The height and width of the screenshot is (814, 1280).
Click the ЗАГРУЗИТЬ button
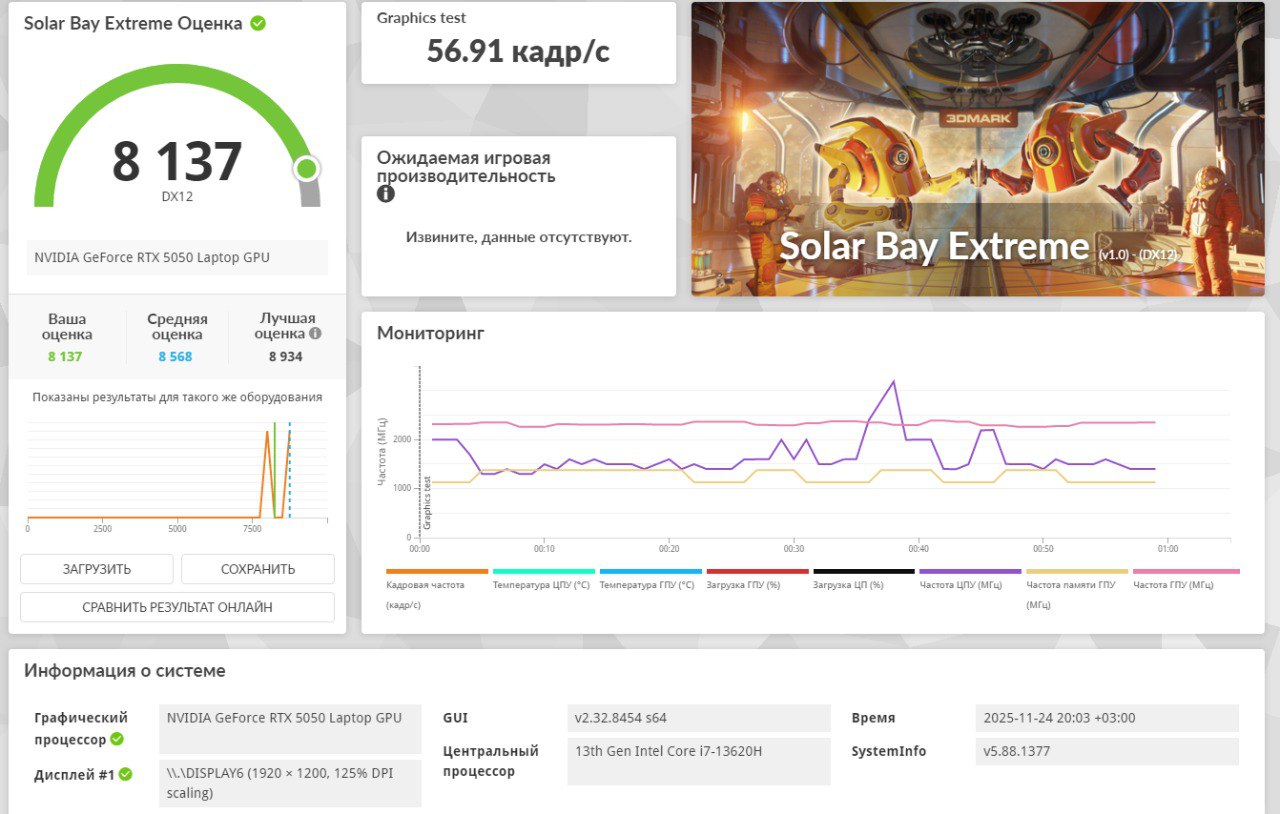click(x=97, y=569)
